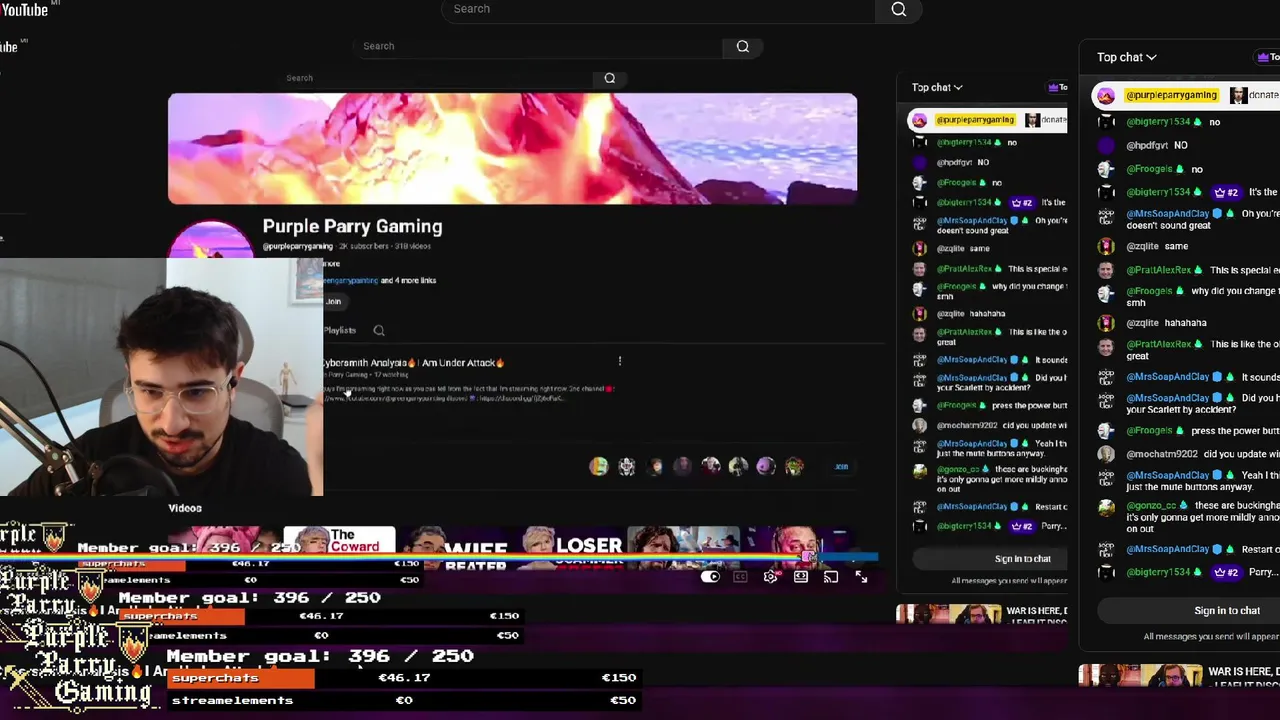Open the channel banner image
This screenshot has height=720, width=1280.
(512, 149)
